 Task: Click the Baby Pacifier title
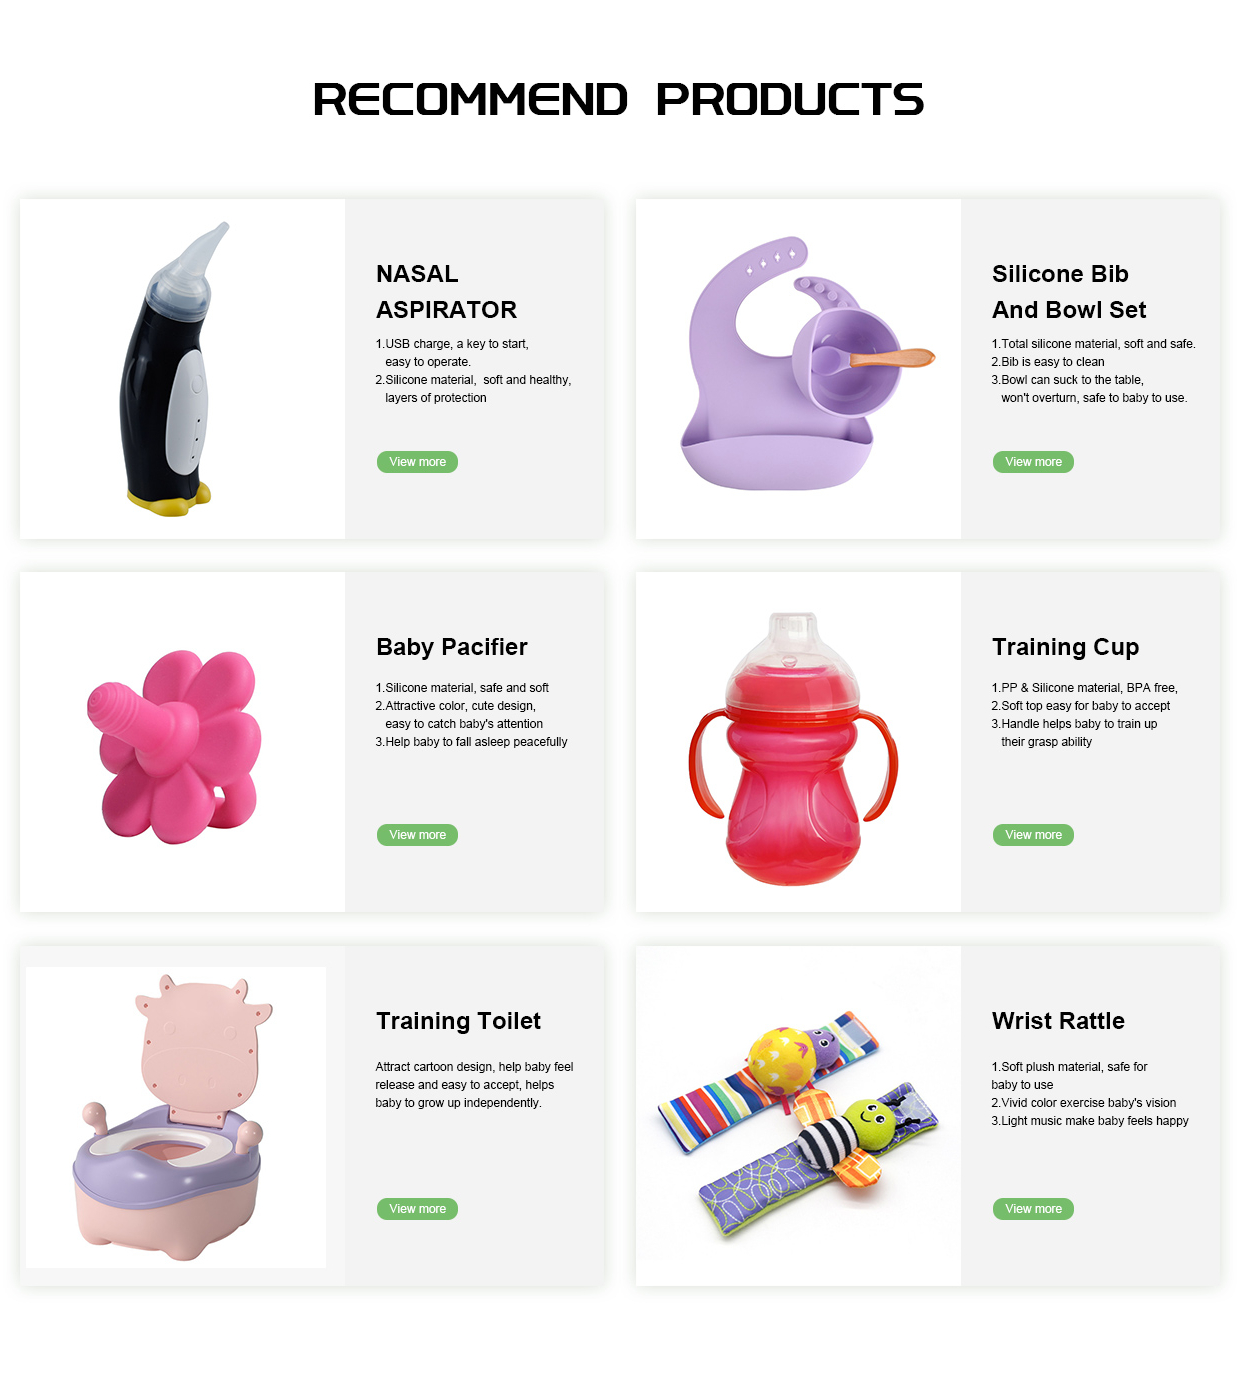pyautogui.click(x=452, y=647)
